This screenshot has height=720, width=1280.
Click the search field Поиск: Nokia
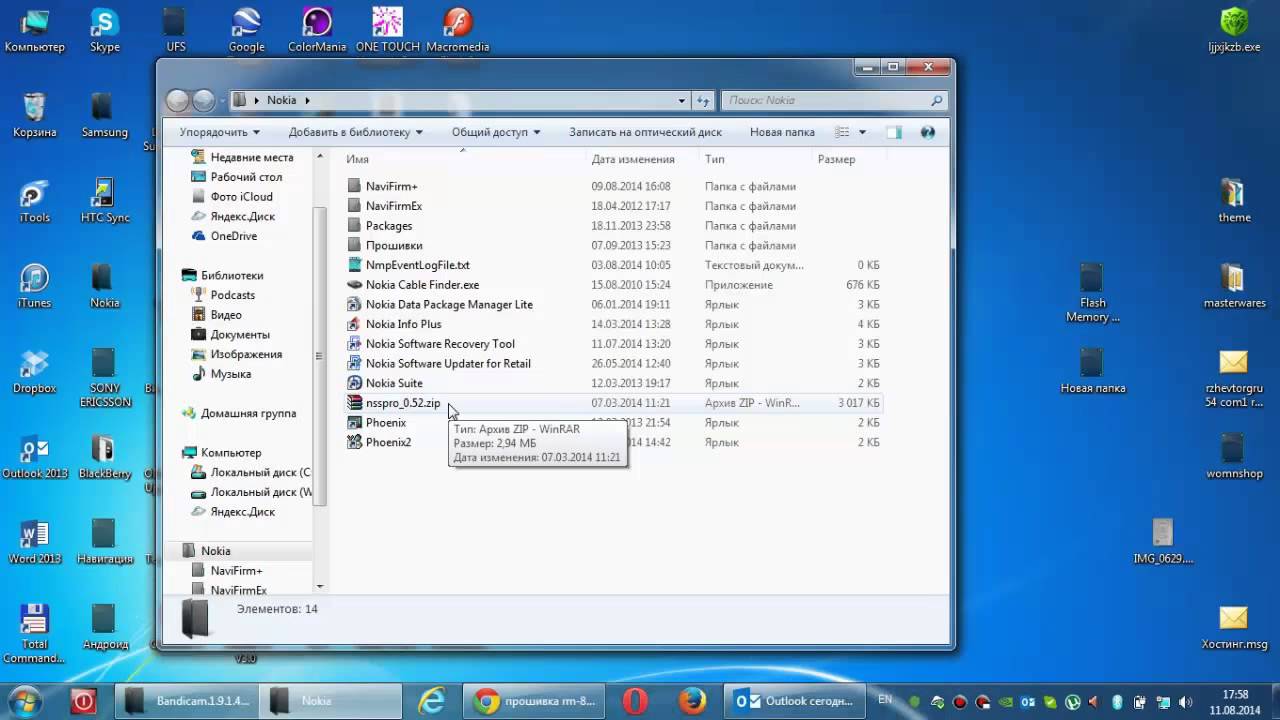tap(833, 100)
